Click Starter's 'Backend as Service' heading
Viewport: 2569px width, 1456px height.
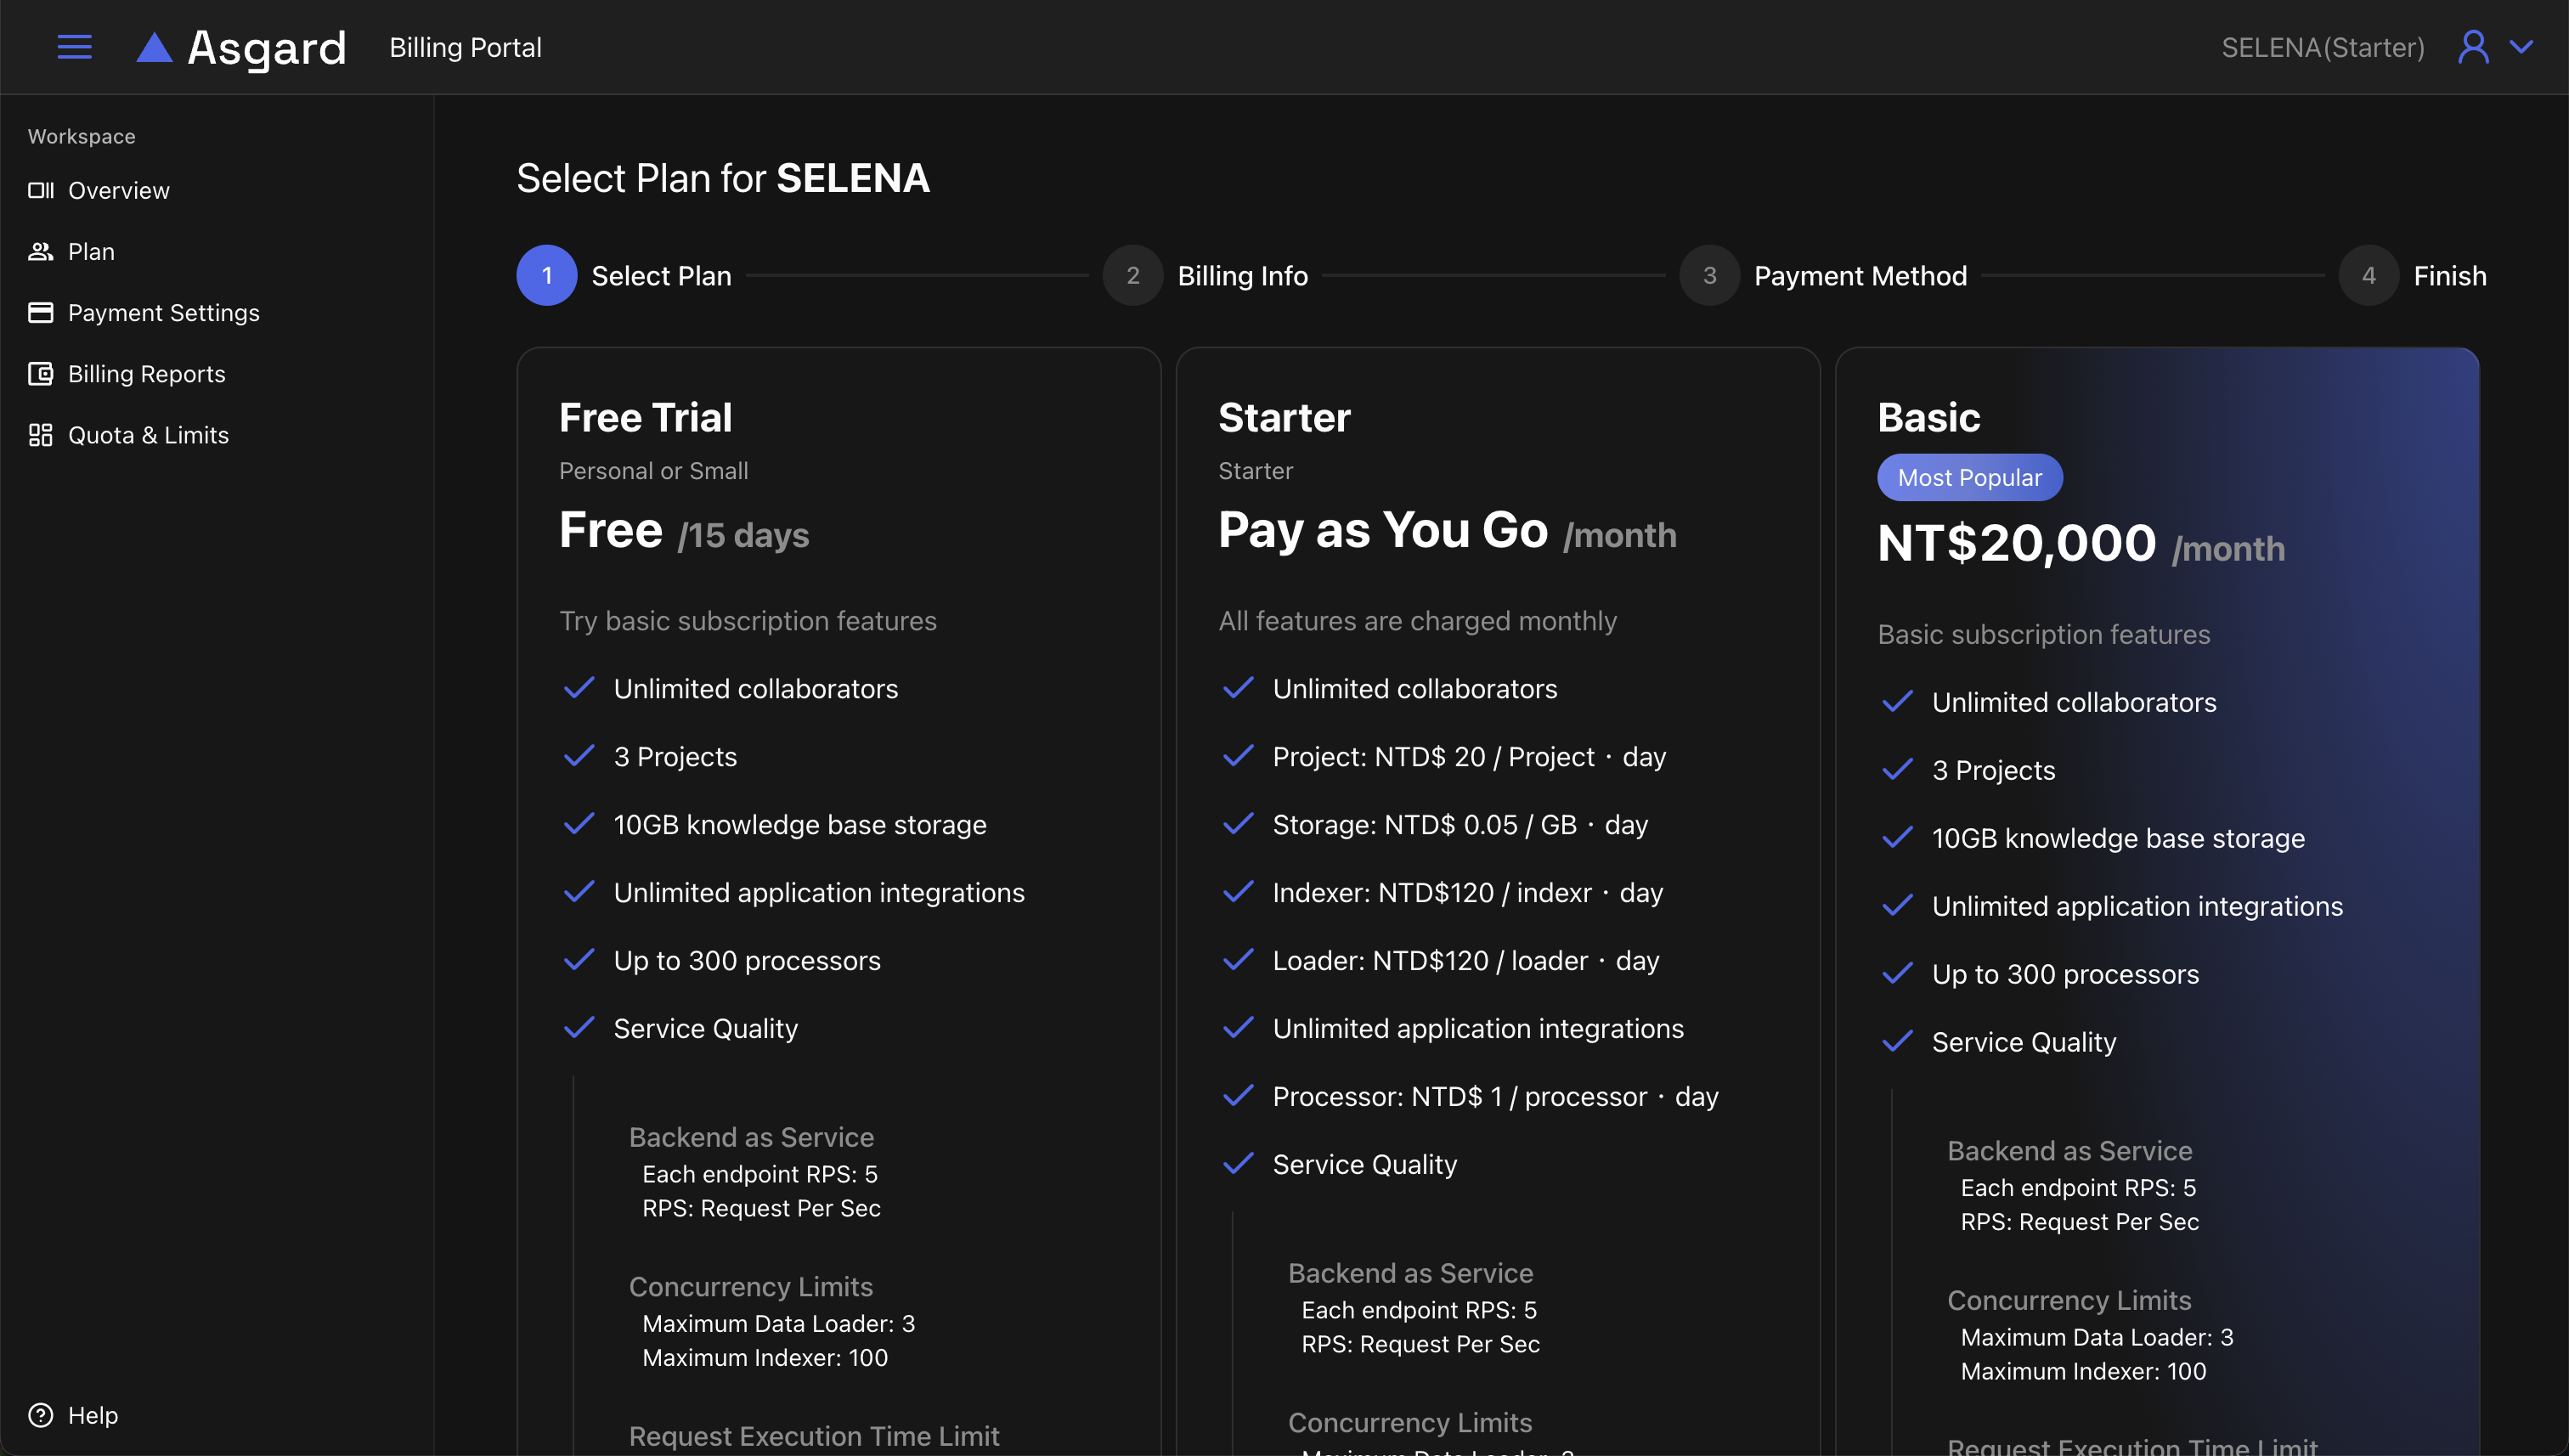click(1410, 1273)
